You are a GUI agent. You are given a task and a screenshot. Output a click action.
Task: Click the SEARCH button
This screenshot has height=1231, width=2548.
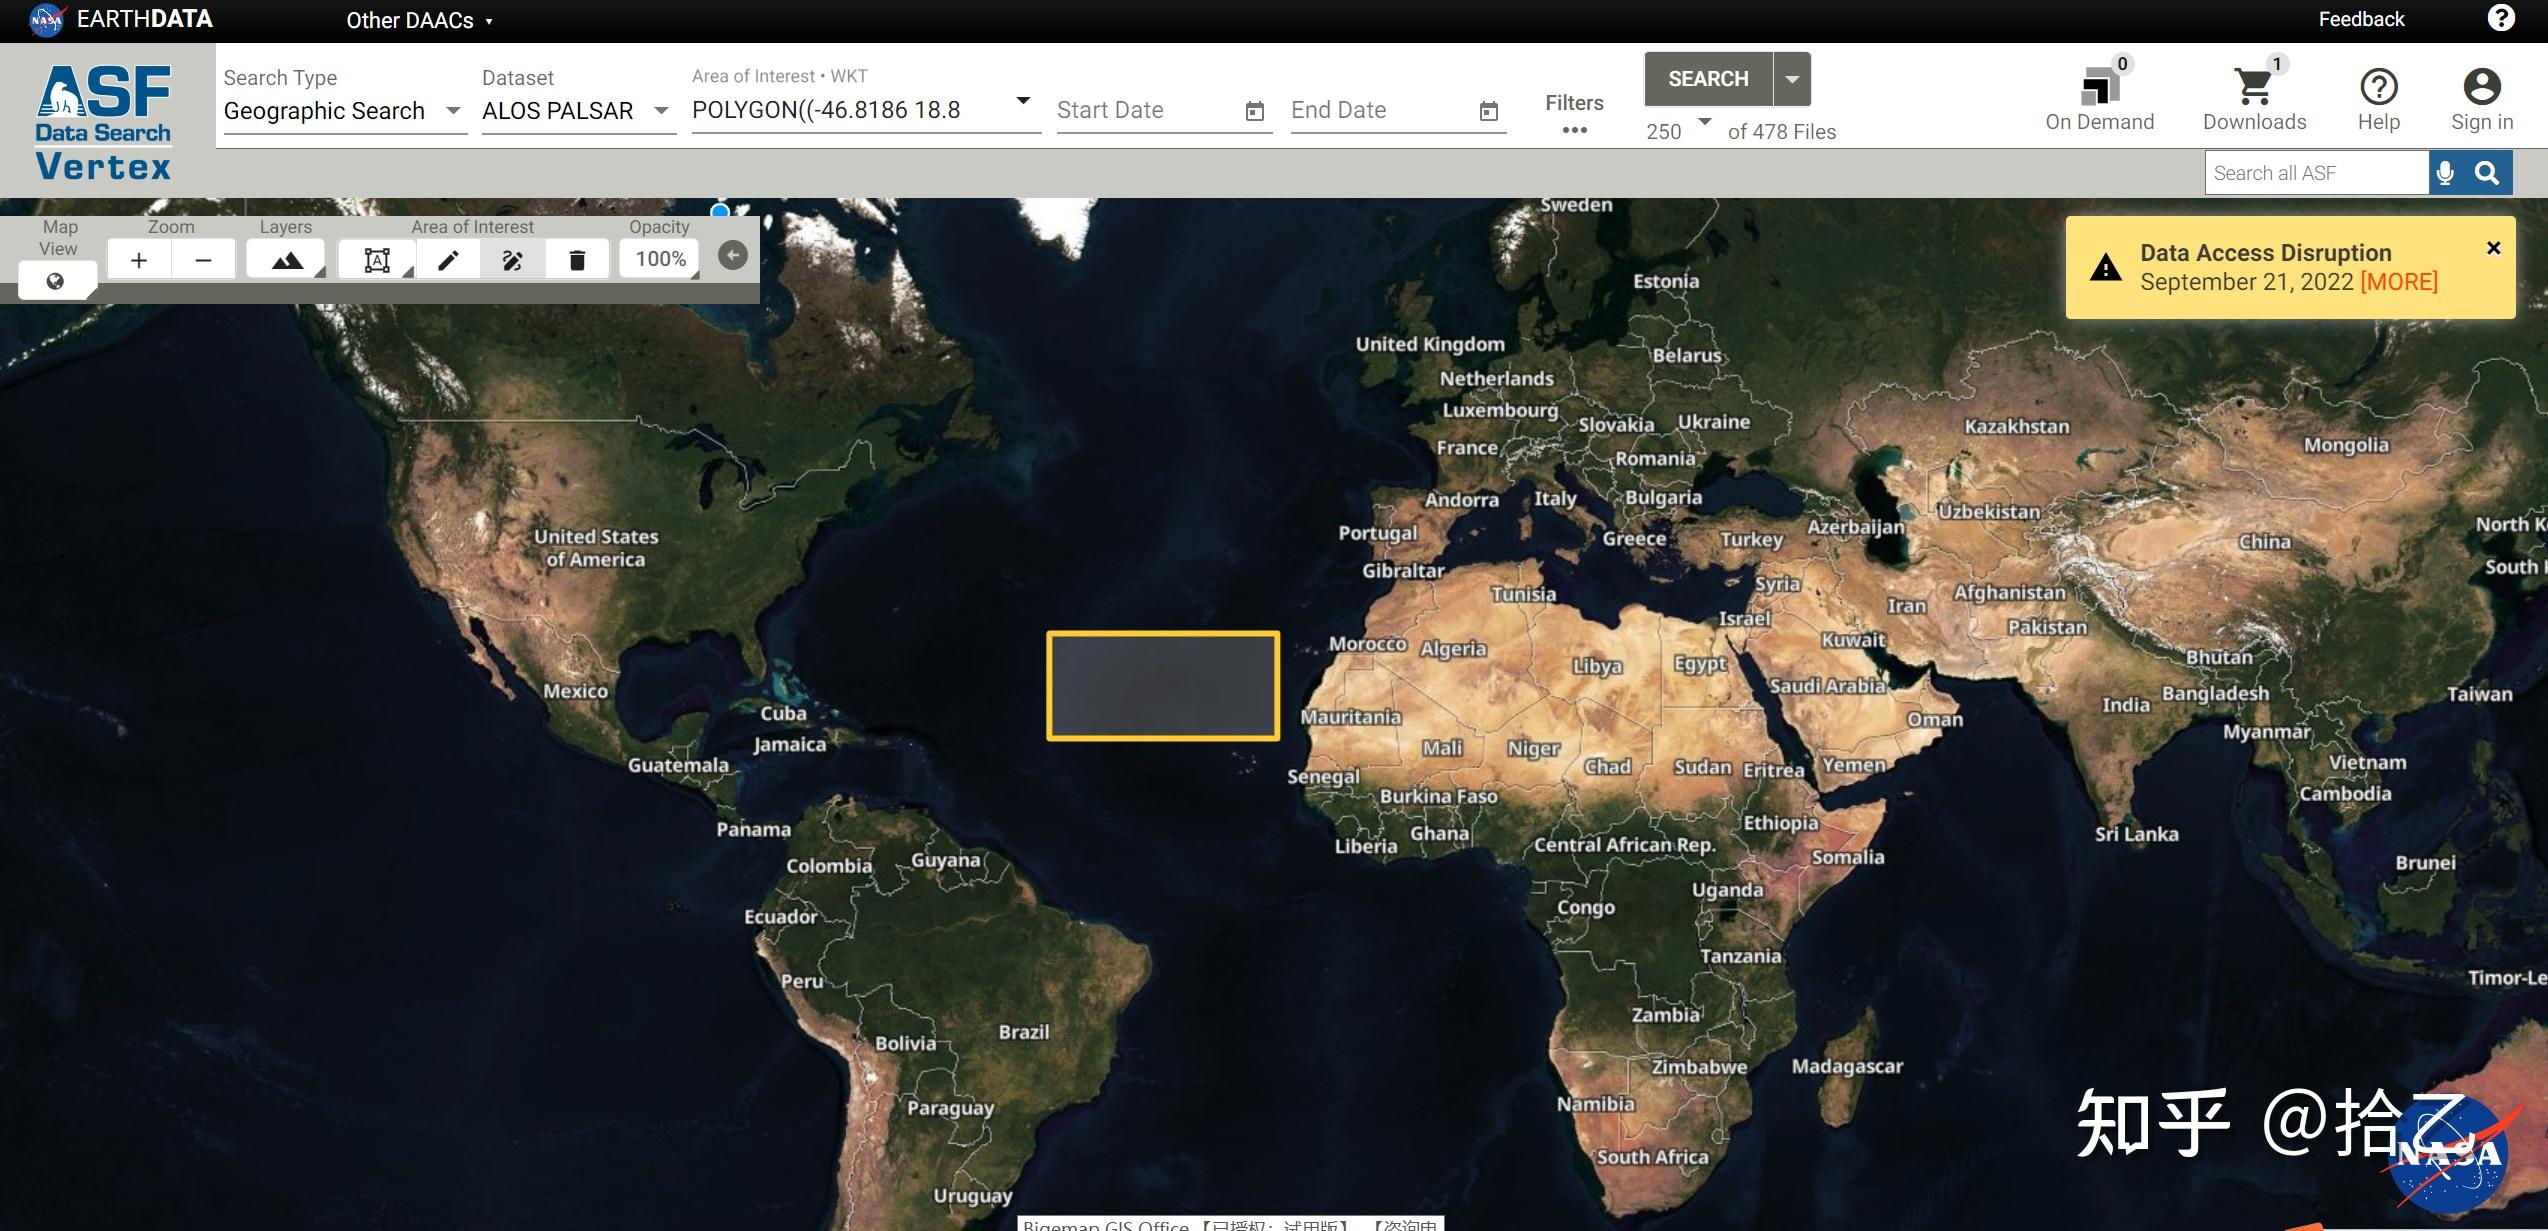point(1708,79)
